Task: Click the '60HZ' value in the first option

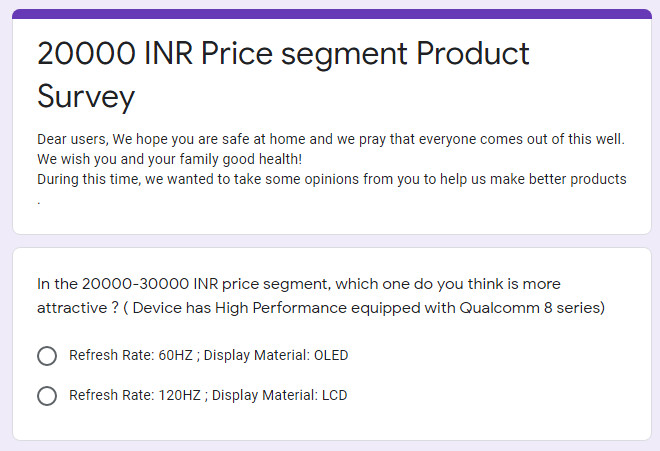Action: tap(176, 355)
